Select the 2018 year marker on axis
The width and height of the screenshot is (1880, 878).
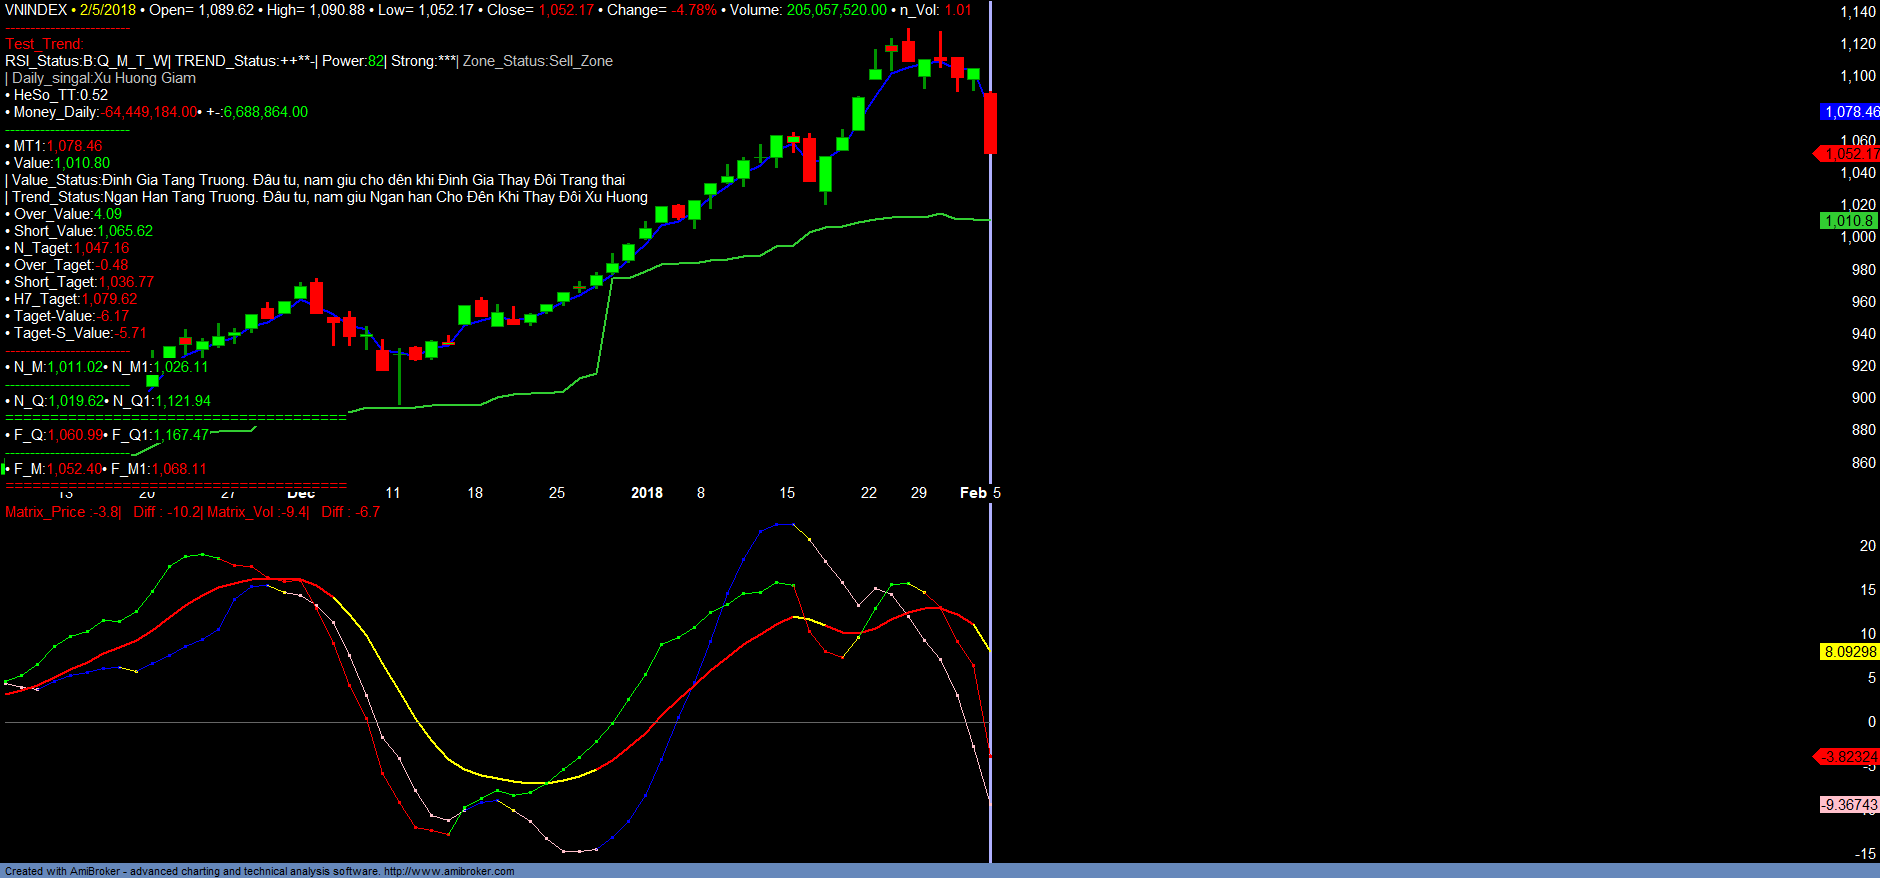click(647, 493)
